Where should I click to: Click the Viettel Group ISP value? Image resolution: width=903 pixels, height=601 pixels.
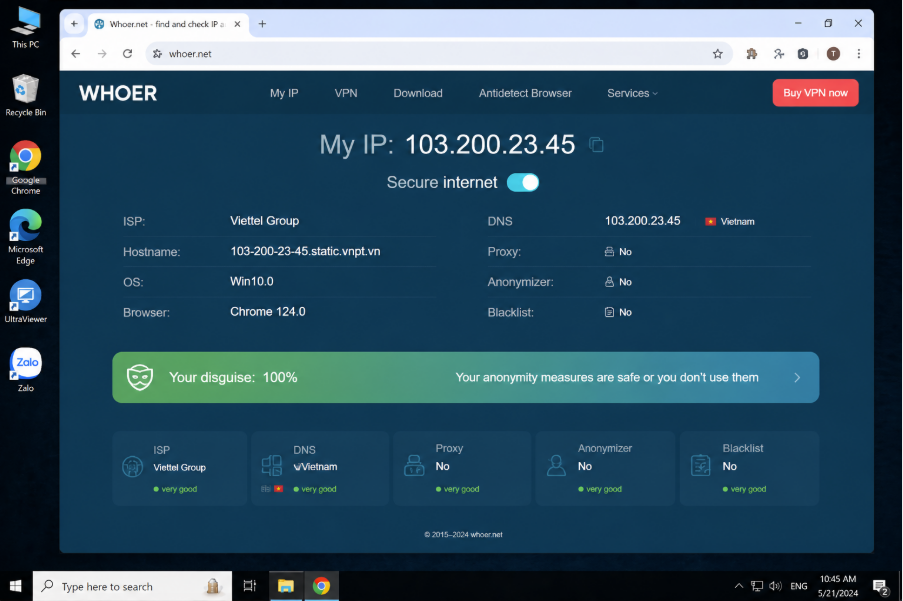[x=264, y=221]
